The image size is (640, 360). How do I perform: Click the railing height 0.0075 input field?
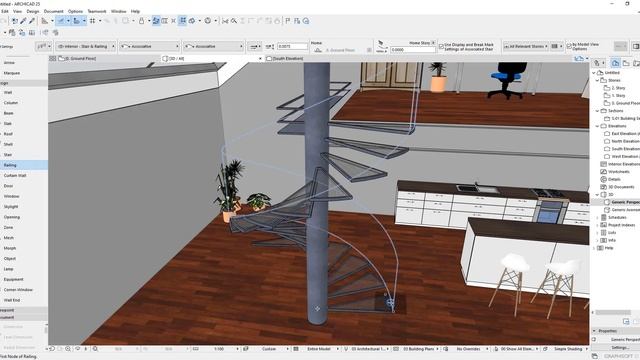click(292, 47)
